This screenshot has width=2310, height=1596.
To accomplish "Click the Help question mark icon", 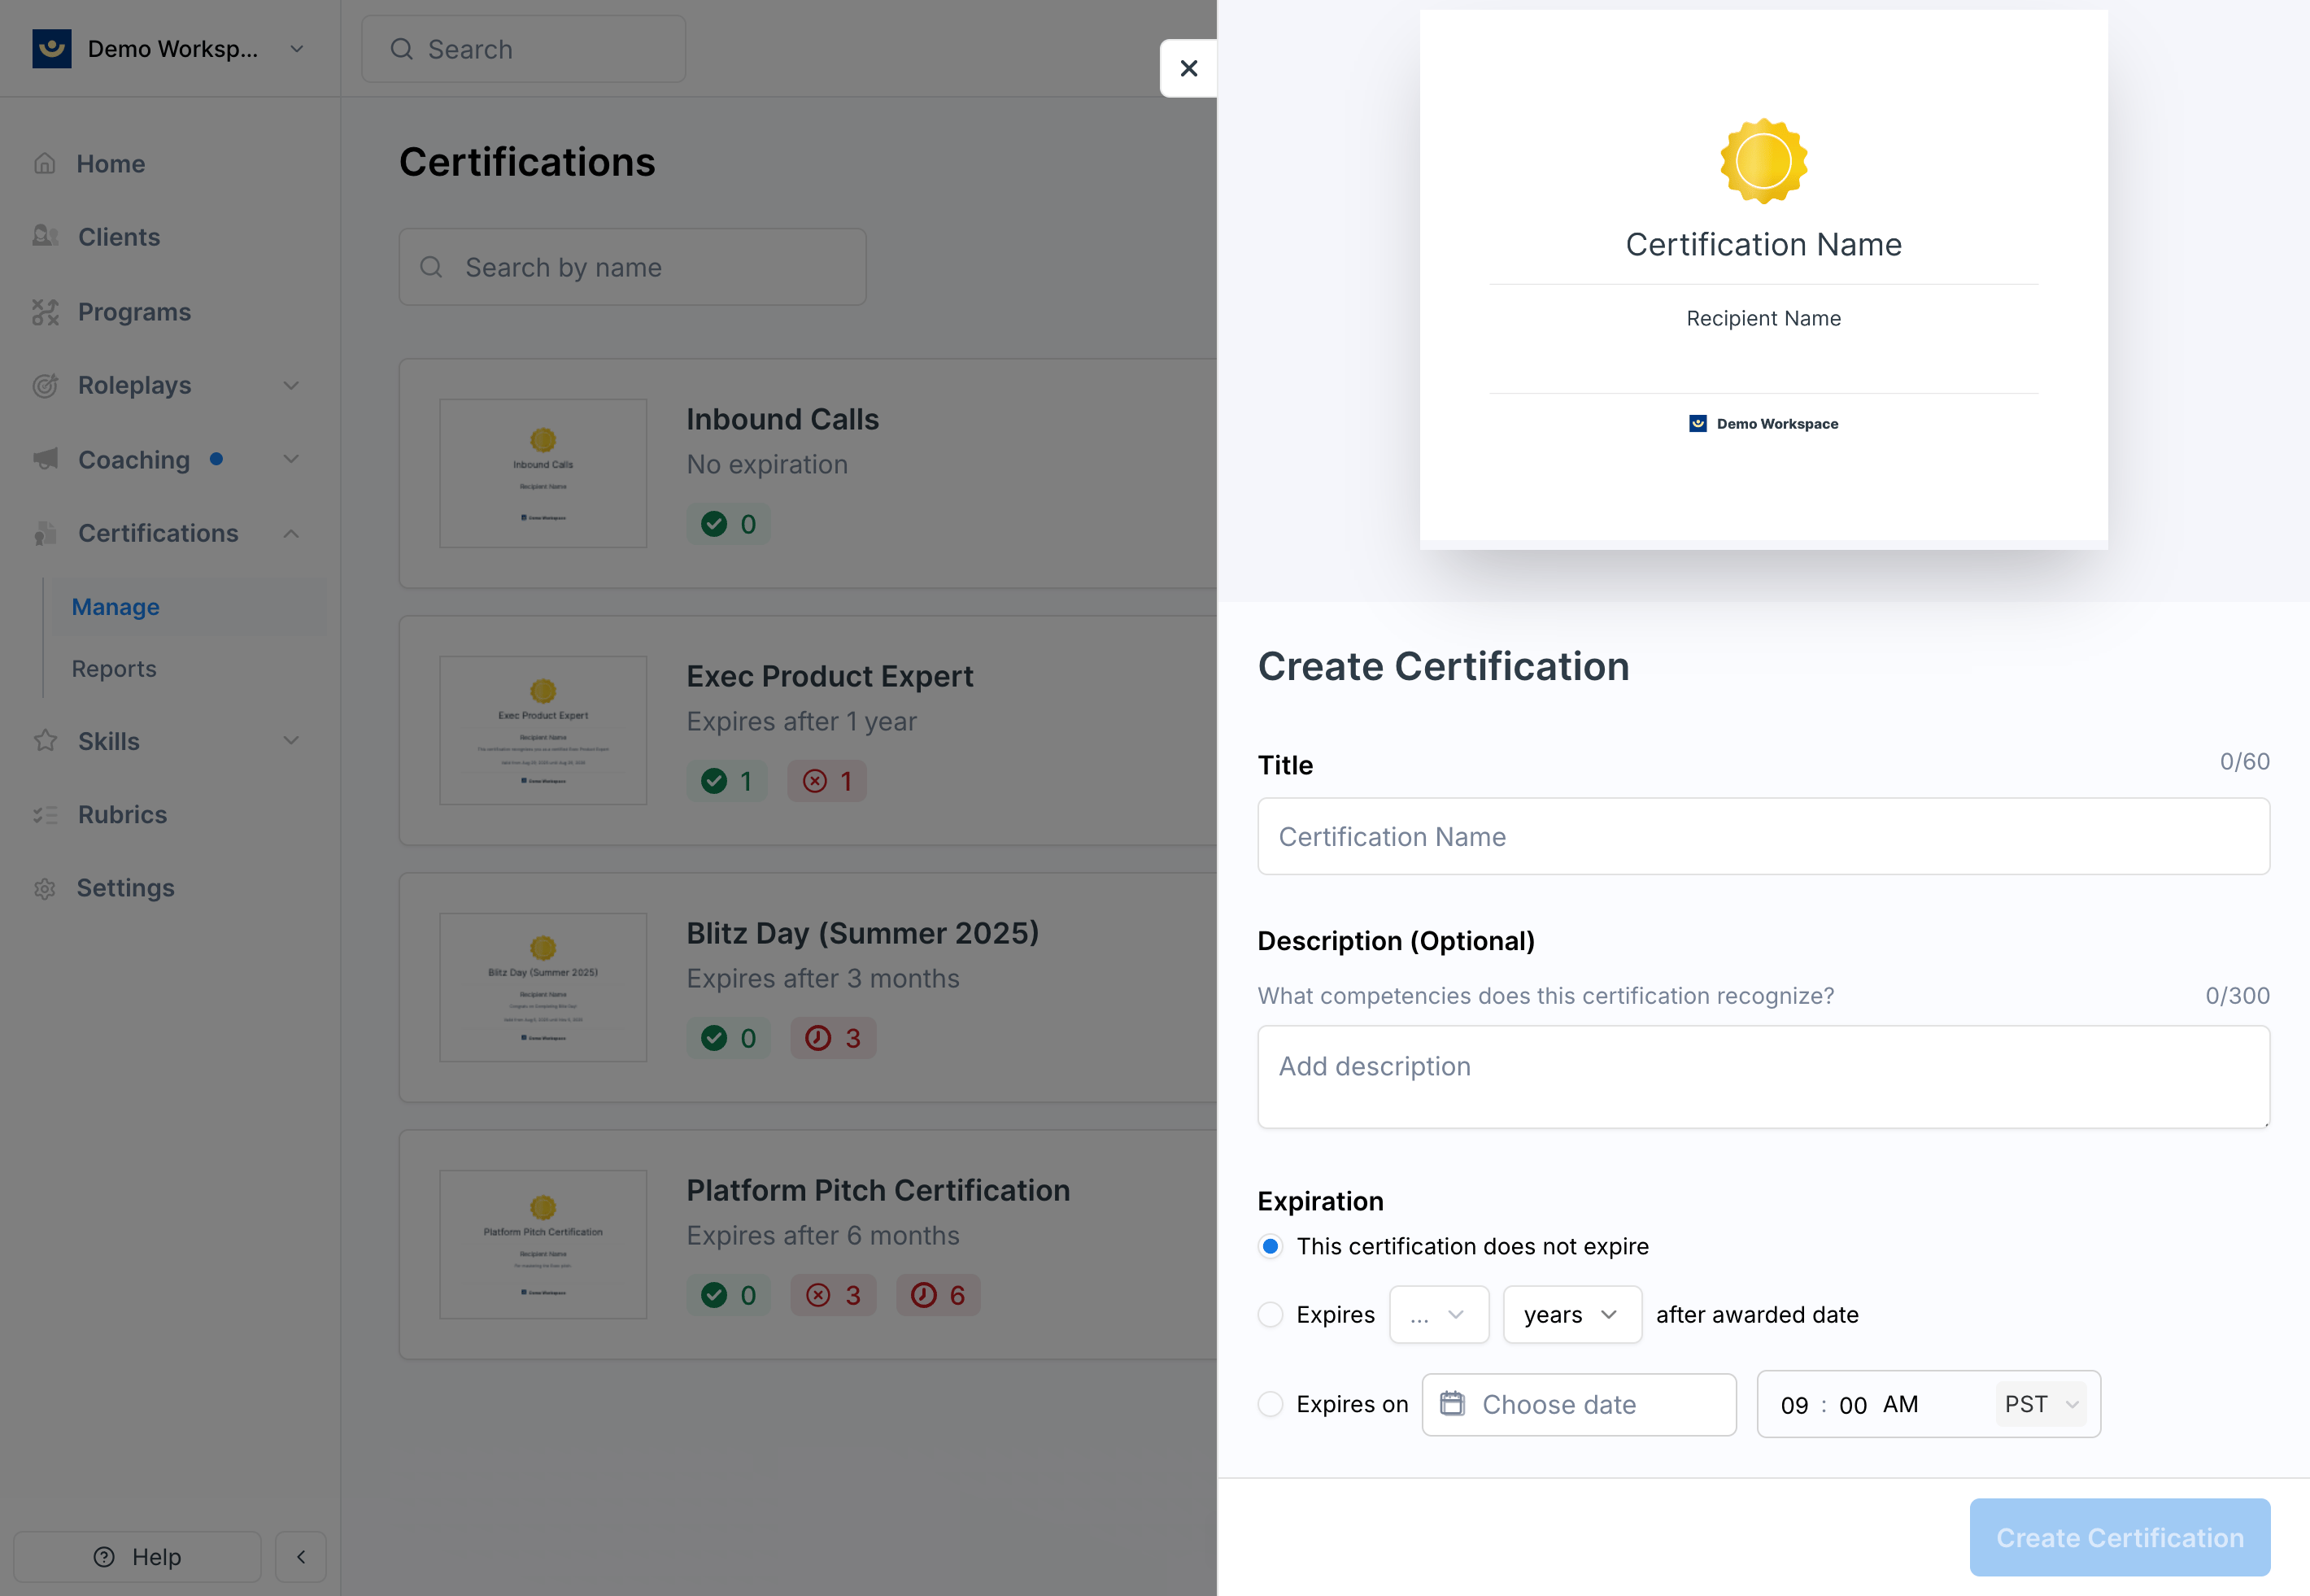I will pos(104,1557).
